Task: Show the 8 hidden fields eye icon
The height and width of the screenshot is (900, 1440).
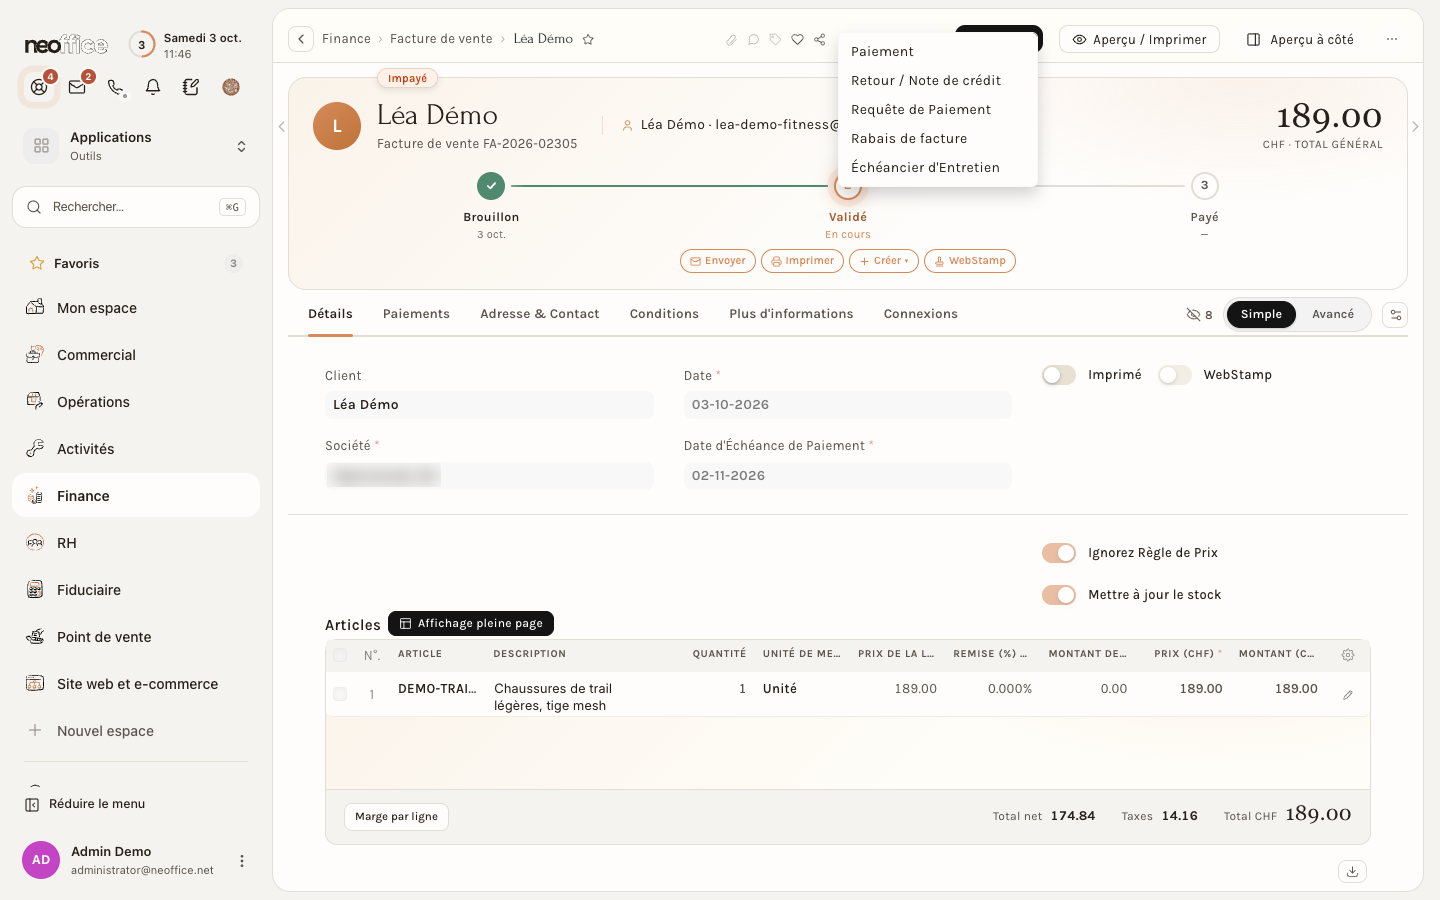Action: point(1198,314)
